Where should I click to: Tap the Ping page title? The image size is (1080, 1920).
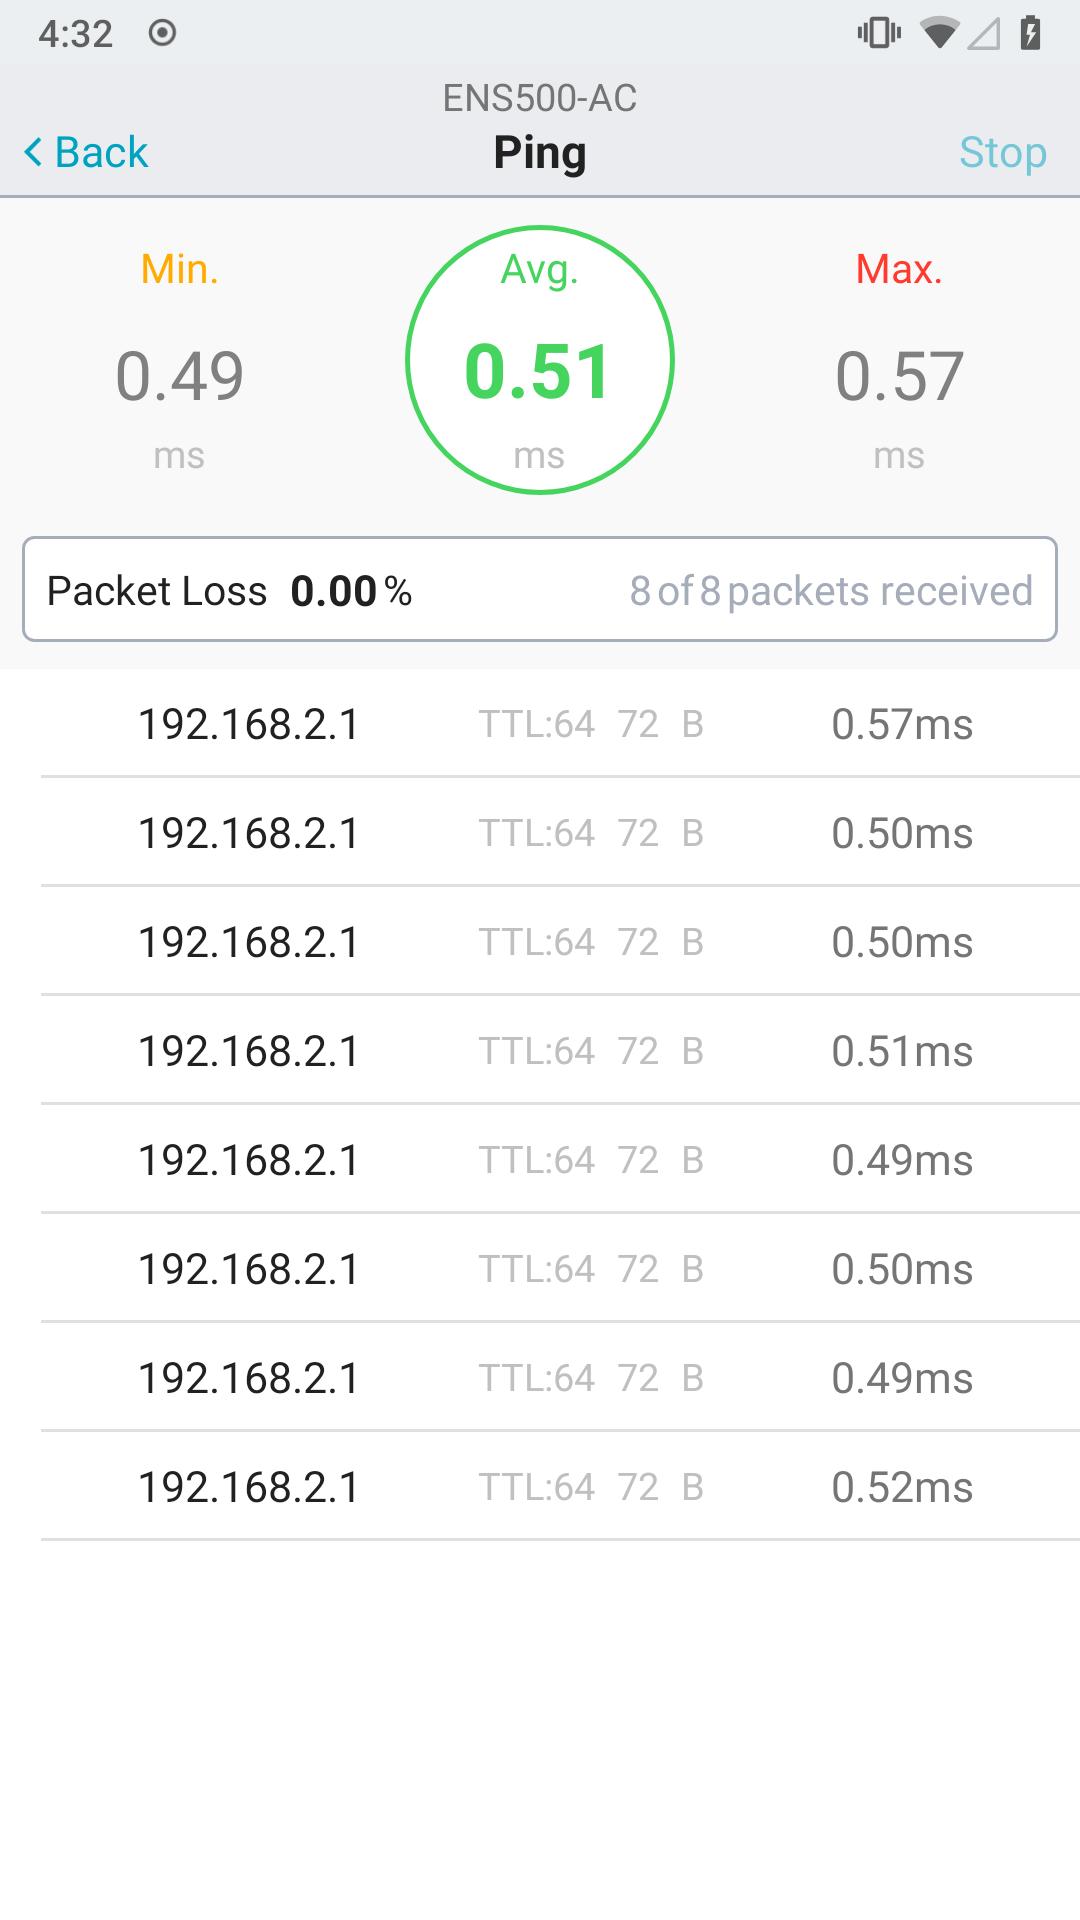click(540, 153)
